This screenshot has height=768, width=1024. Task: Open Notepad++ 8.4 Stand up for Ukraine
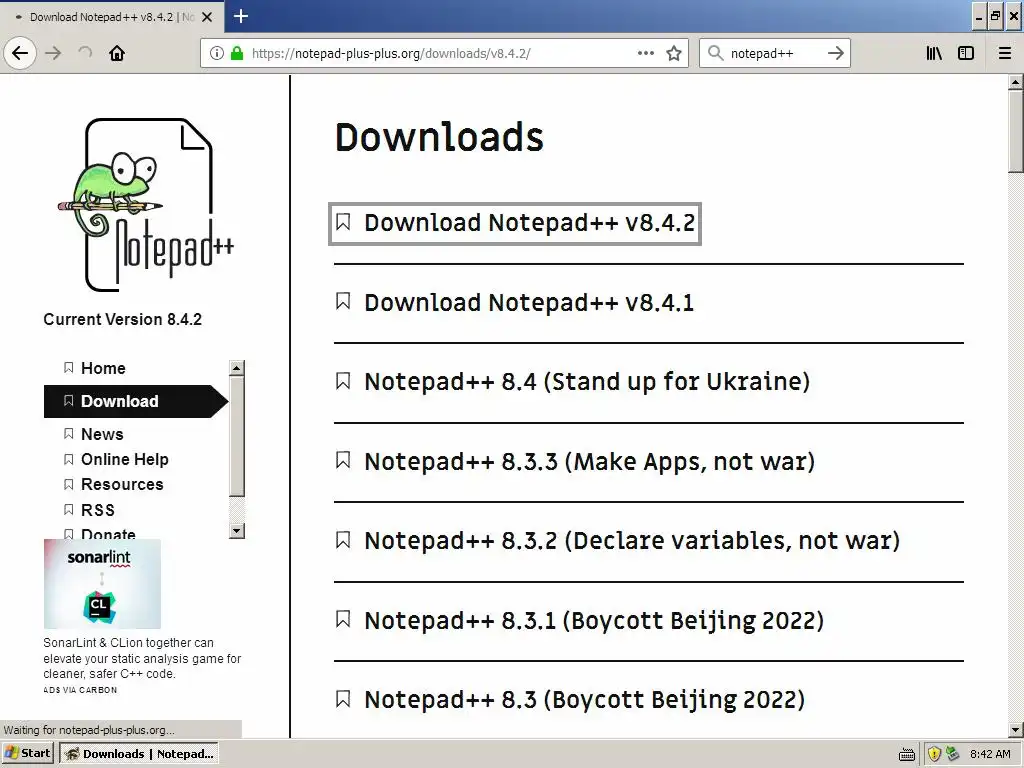[586, 381]
